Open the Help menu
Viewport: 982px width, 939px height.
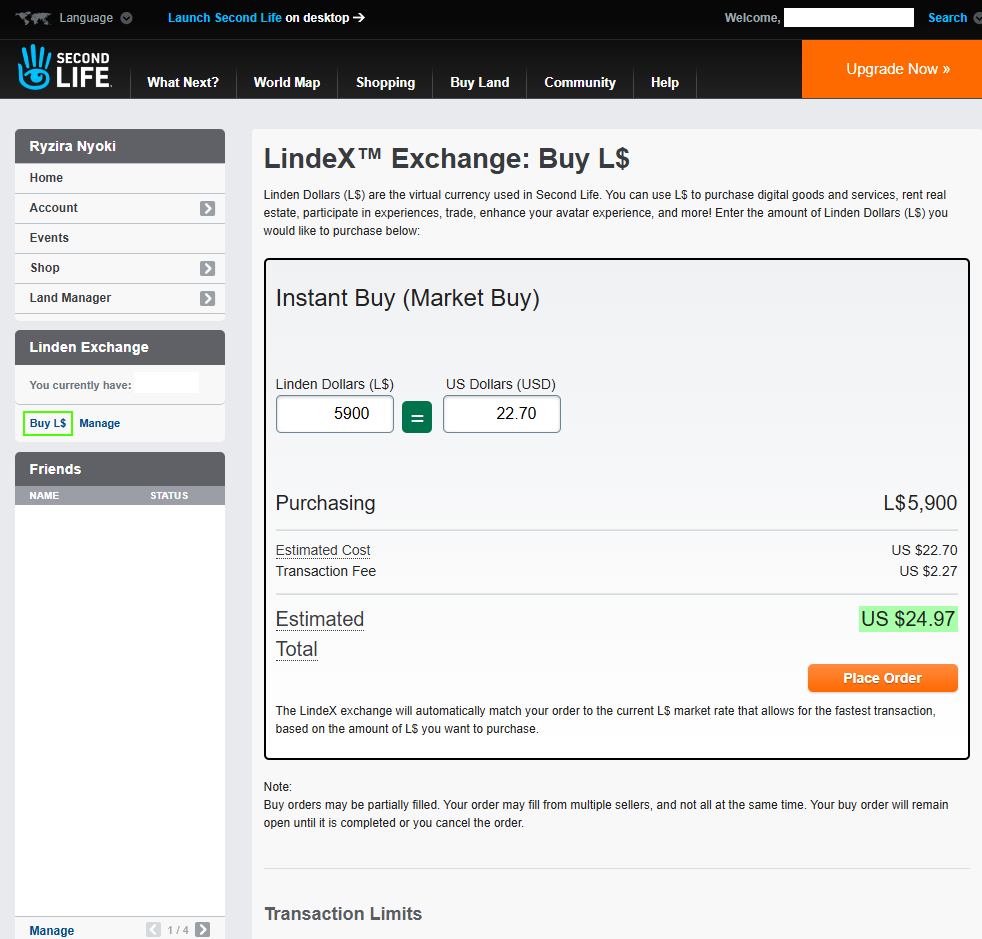click(x=664, y=83)
